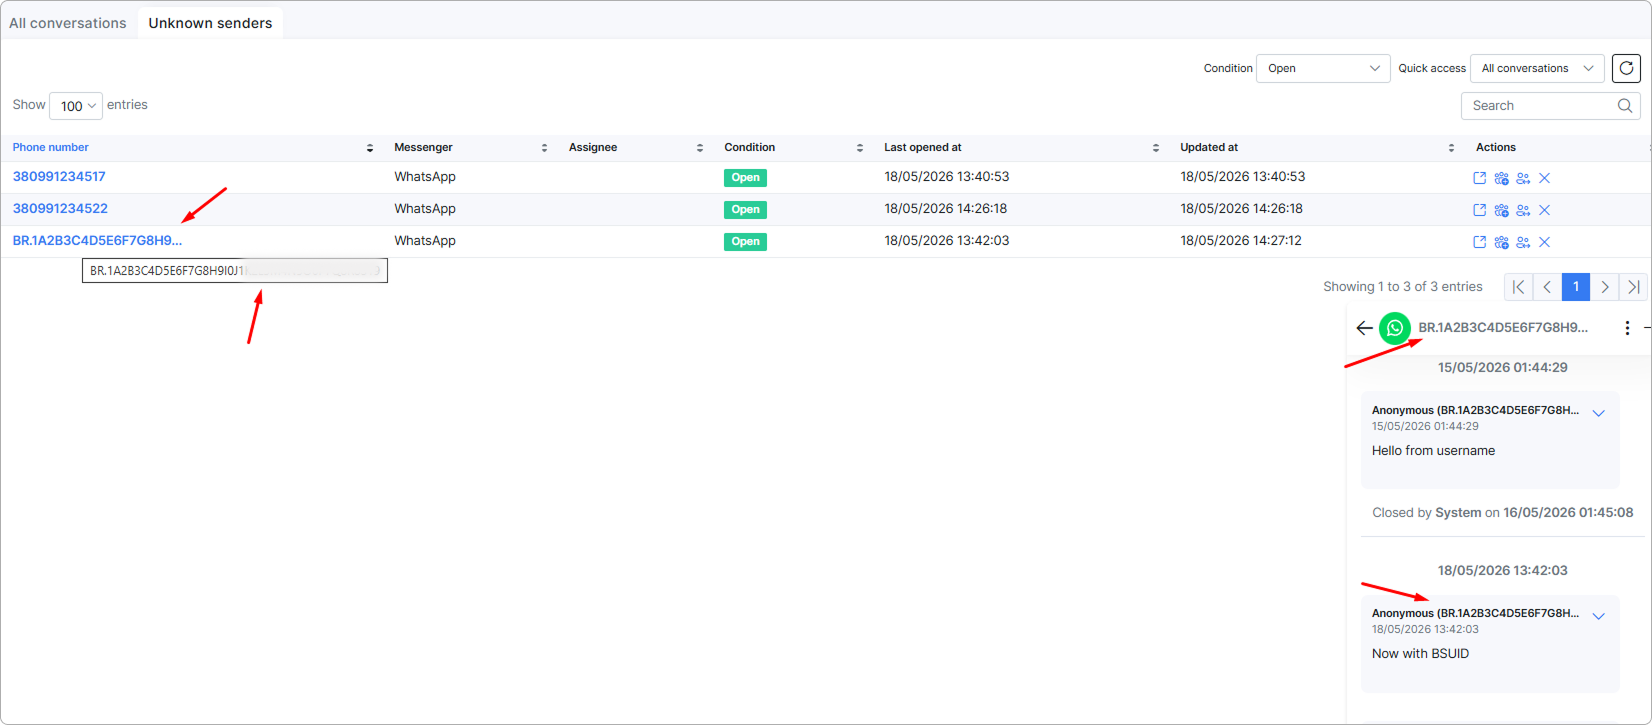This screenshot has height=725, width=1652.
Task: Expand the 'Hello from username' message chevron
Action: pyautogui.click(x=1598, y=413)
